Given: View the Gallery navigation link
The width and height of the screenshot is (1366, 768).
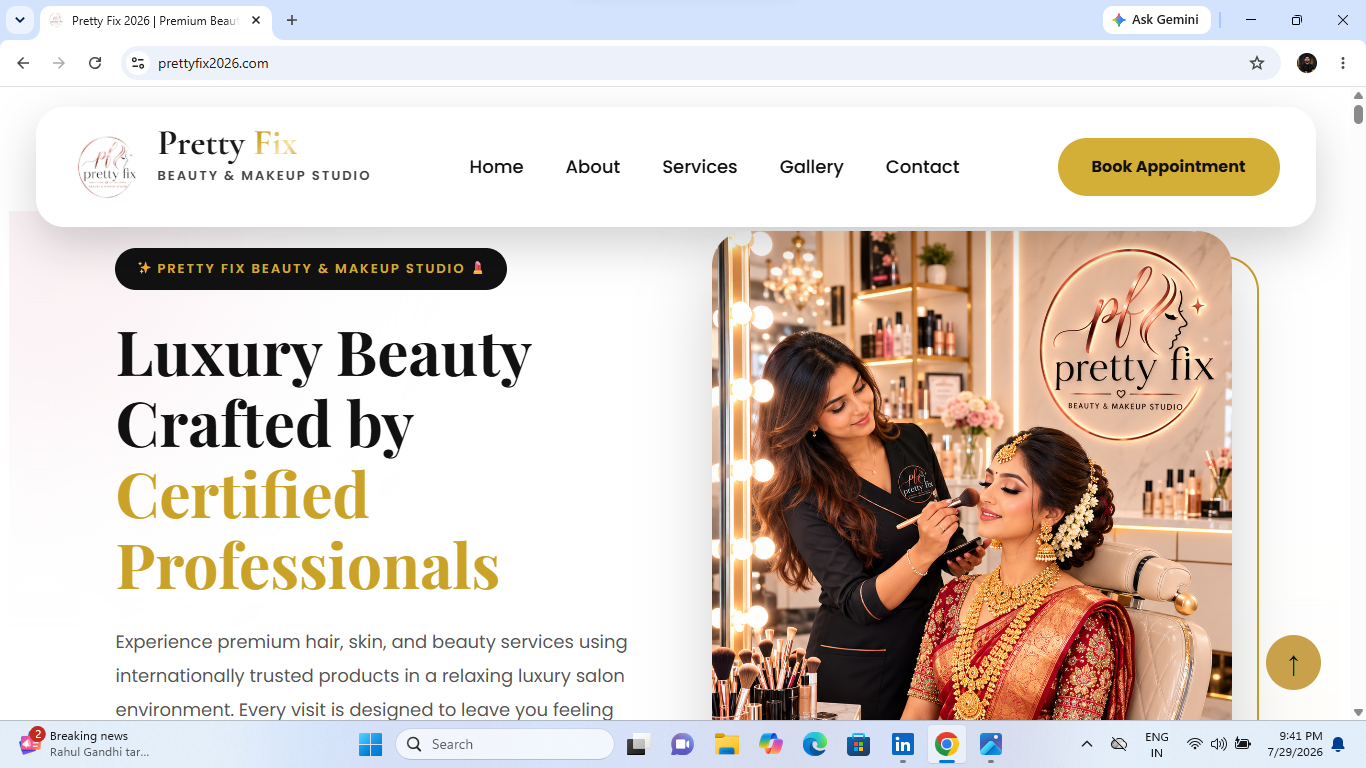Looking at the screenshot, I should point(811,167).
